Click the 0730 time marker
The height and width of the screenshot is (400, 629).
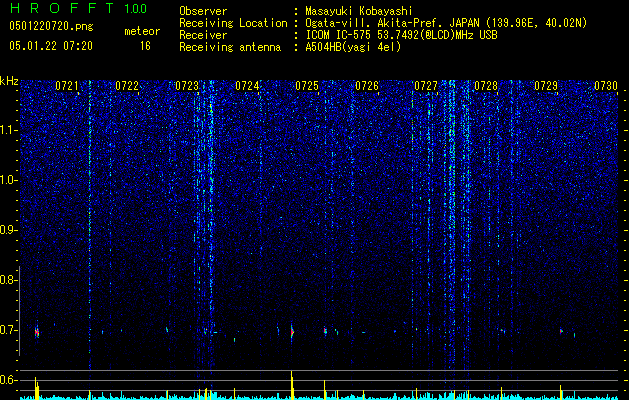pos(606,86)
